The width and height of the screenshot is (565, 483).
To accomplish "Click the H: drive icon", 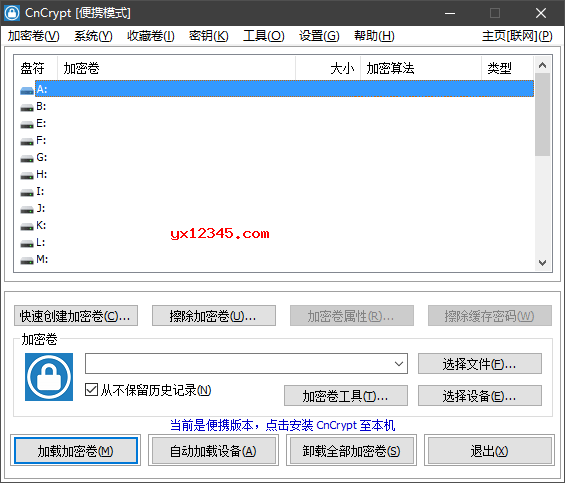I will (x=27, y=176).
